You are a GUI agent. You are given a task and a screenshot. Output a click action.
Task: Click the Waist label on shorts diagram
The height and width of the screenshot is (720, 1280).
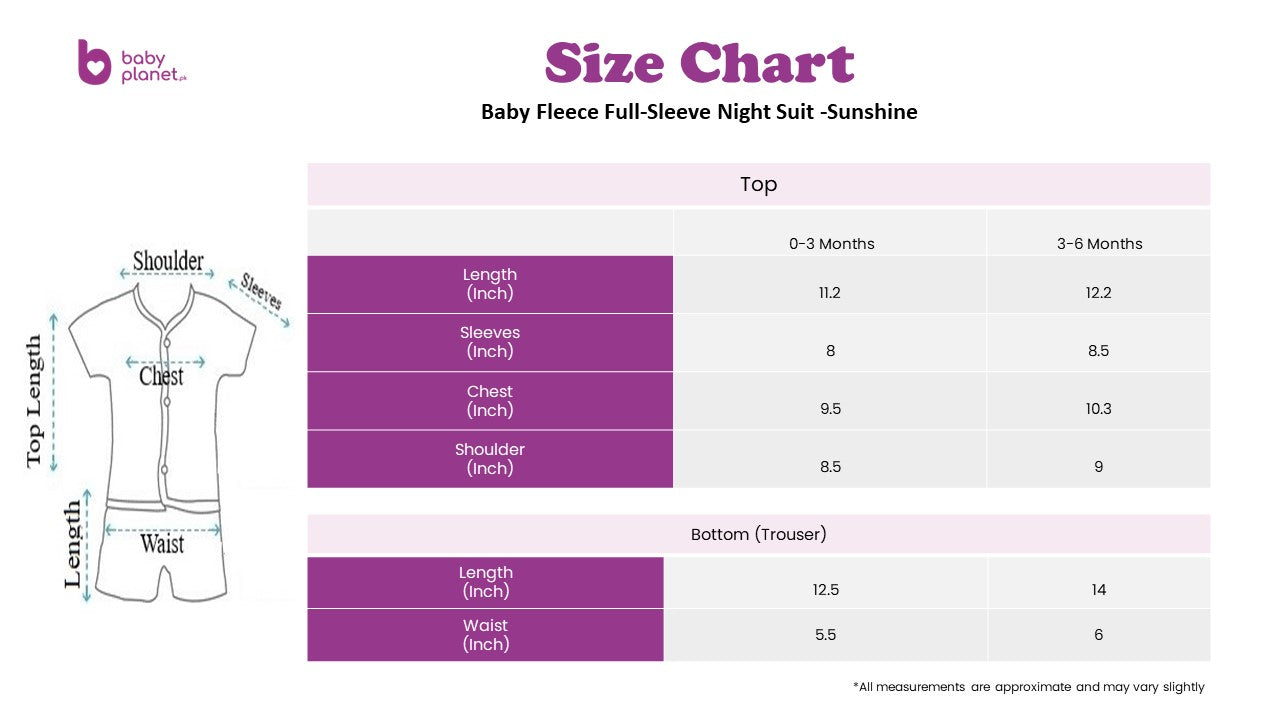(x=162, y=544)
